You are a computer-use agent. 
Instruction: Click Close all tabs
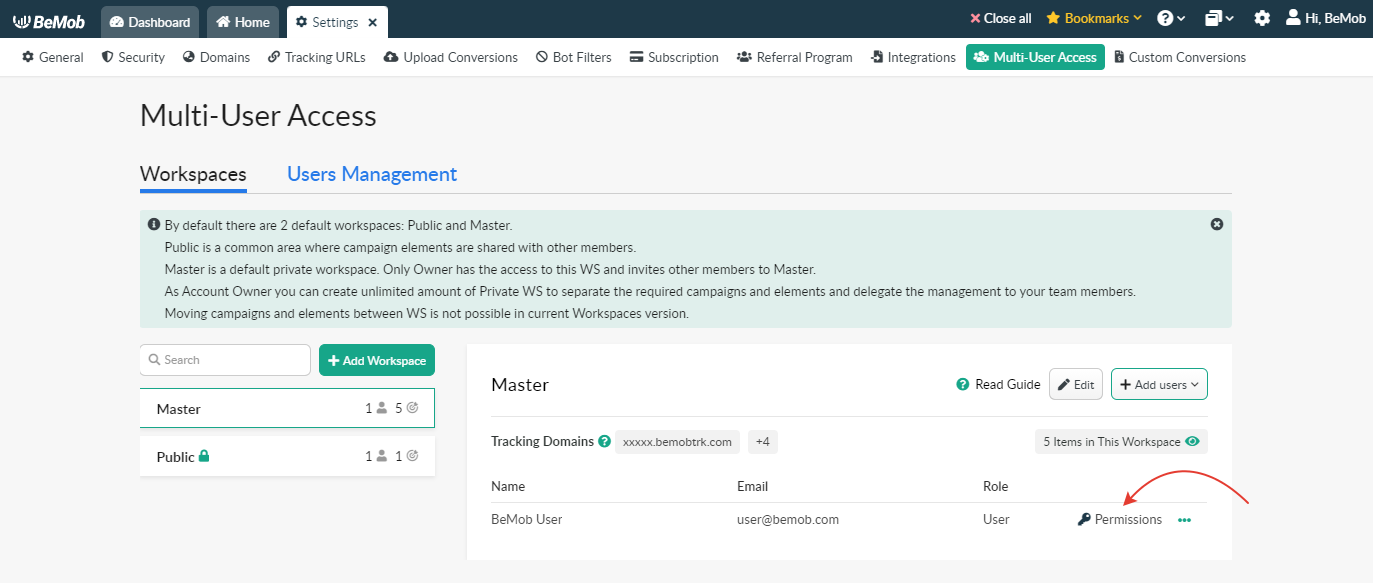tap(1001, 18)
